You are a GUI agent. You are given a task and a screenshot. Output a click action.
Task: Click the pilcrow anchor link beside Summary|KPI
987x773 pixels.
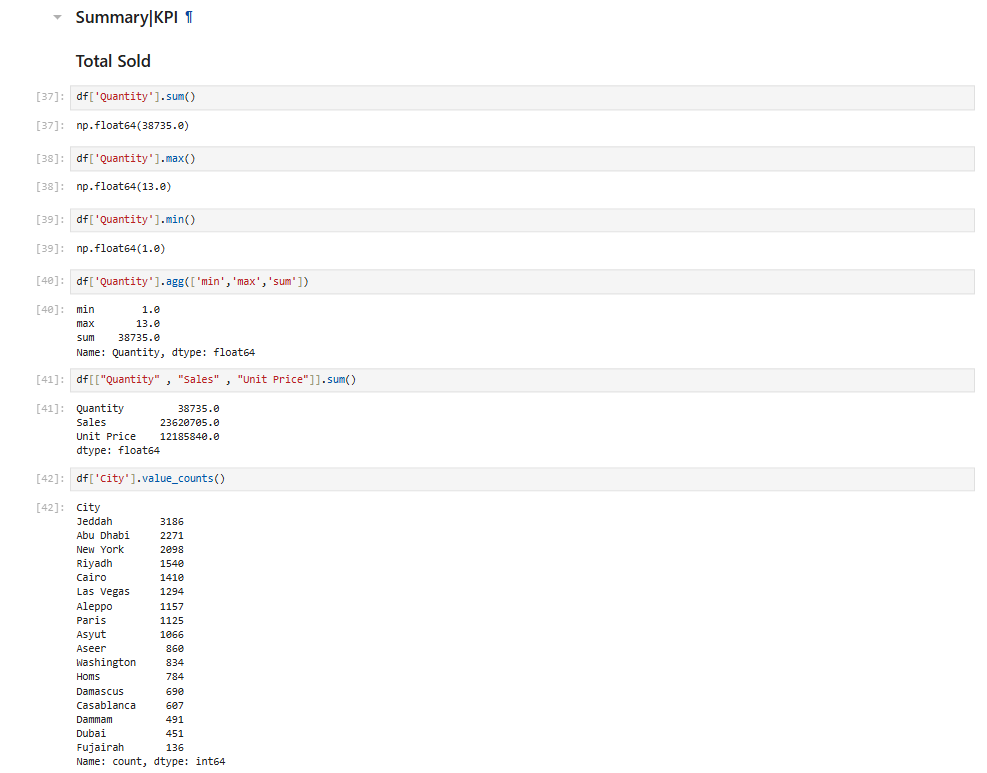pos(189,18)
